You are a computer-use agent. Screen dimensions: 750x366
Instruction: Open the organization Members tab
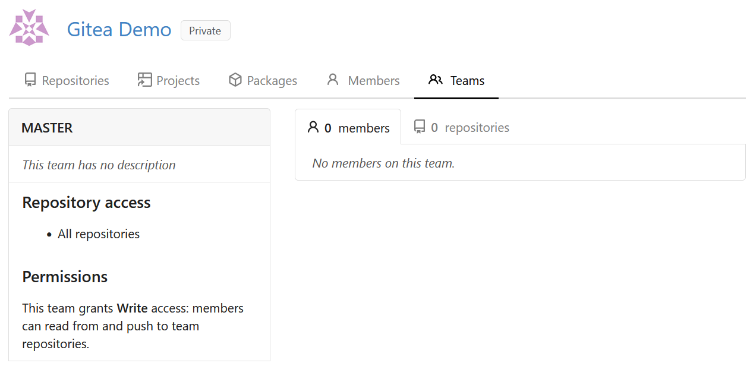(x=364, y=80)
